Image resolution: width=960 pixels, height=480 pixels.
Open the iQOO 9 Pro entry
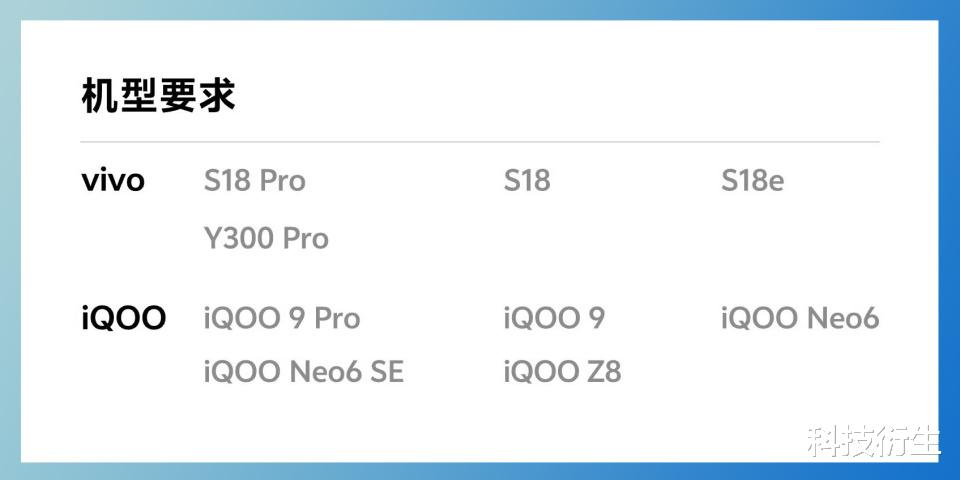tap(282, 318)
